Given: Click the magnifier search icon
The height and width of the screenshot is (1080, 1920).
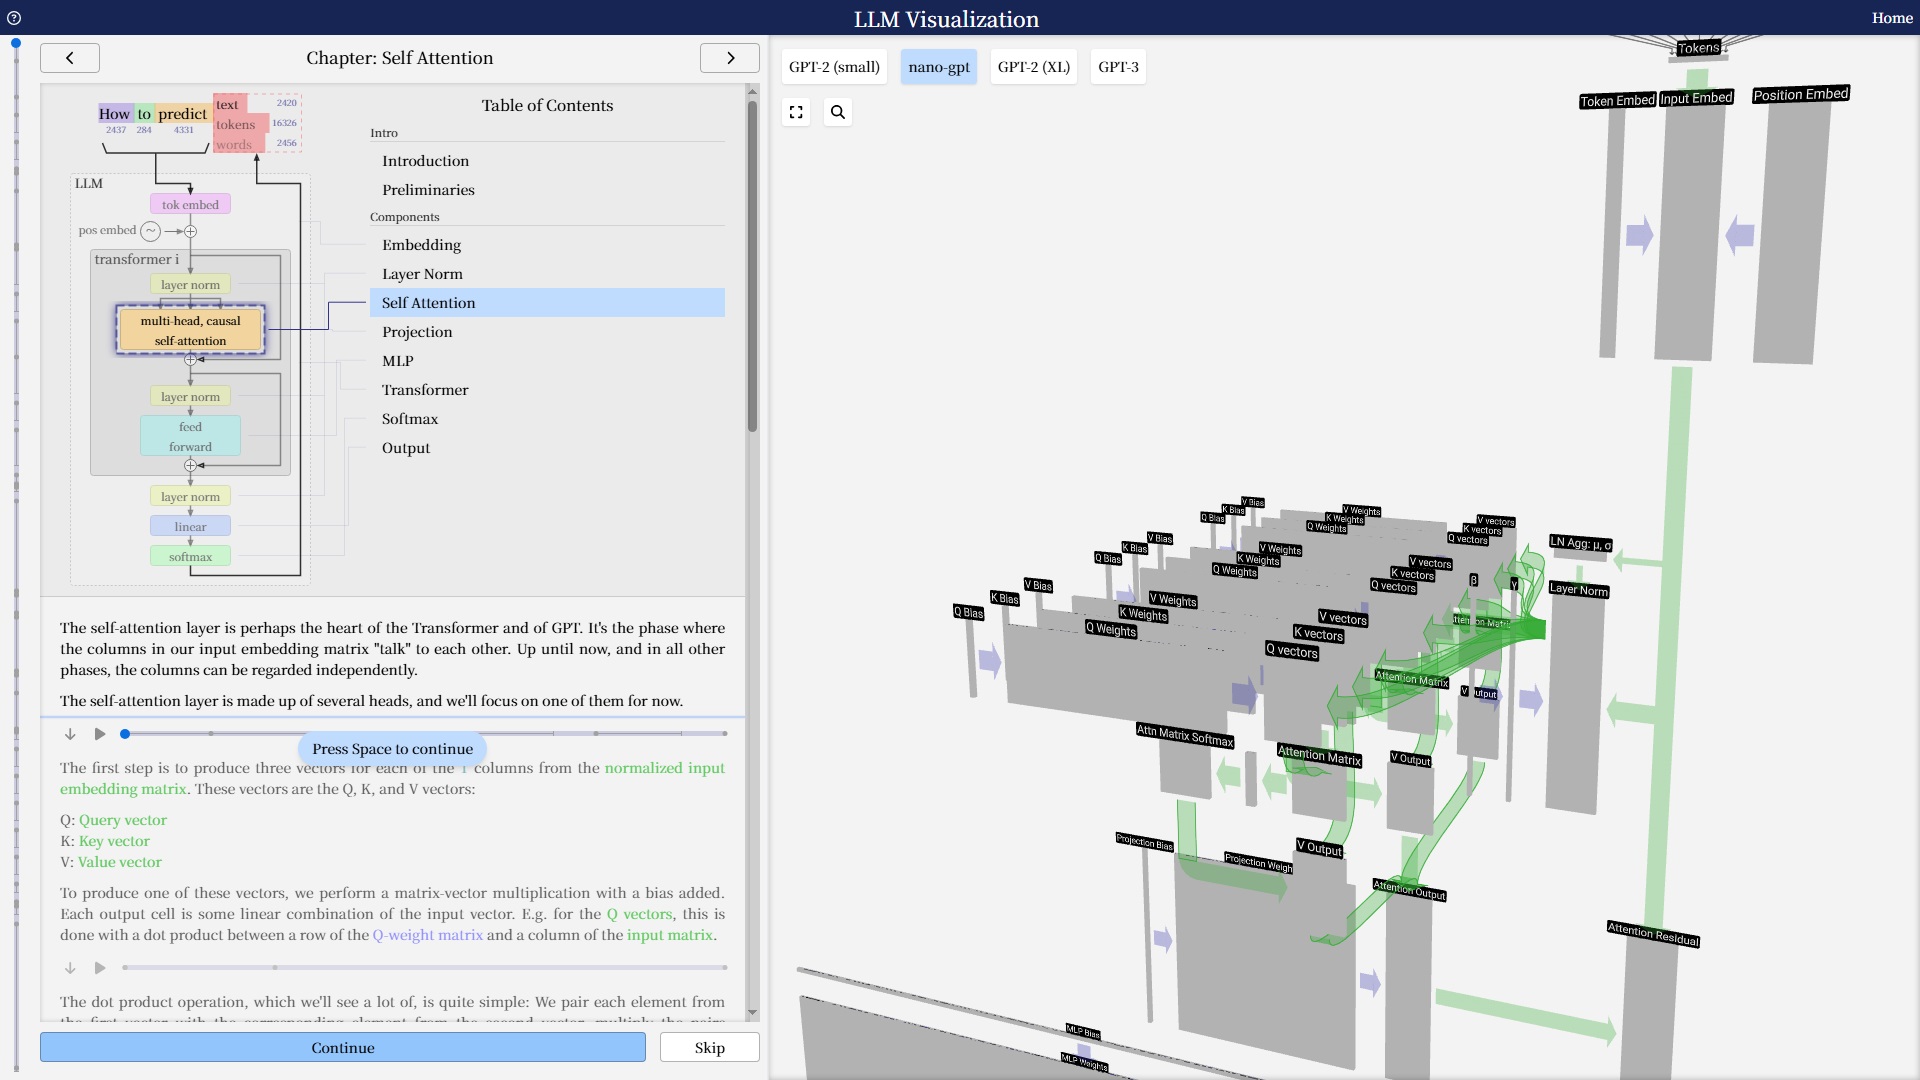Looking at the screenshot, I should [838, 112].
